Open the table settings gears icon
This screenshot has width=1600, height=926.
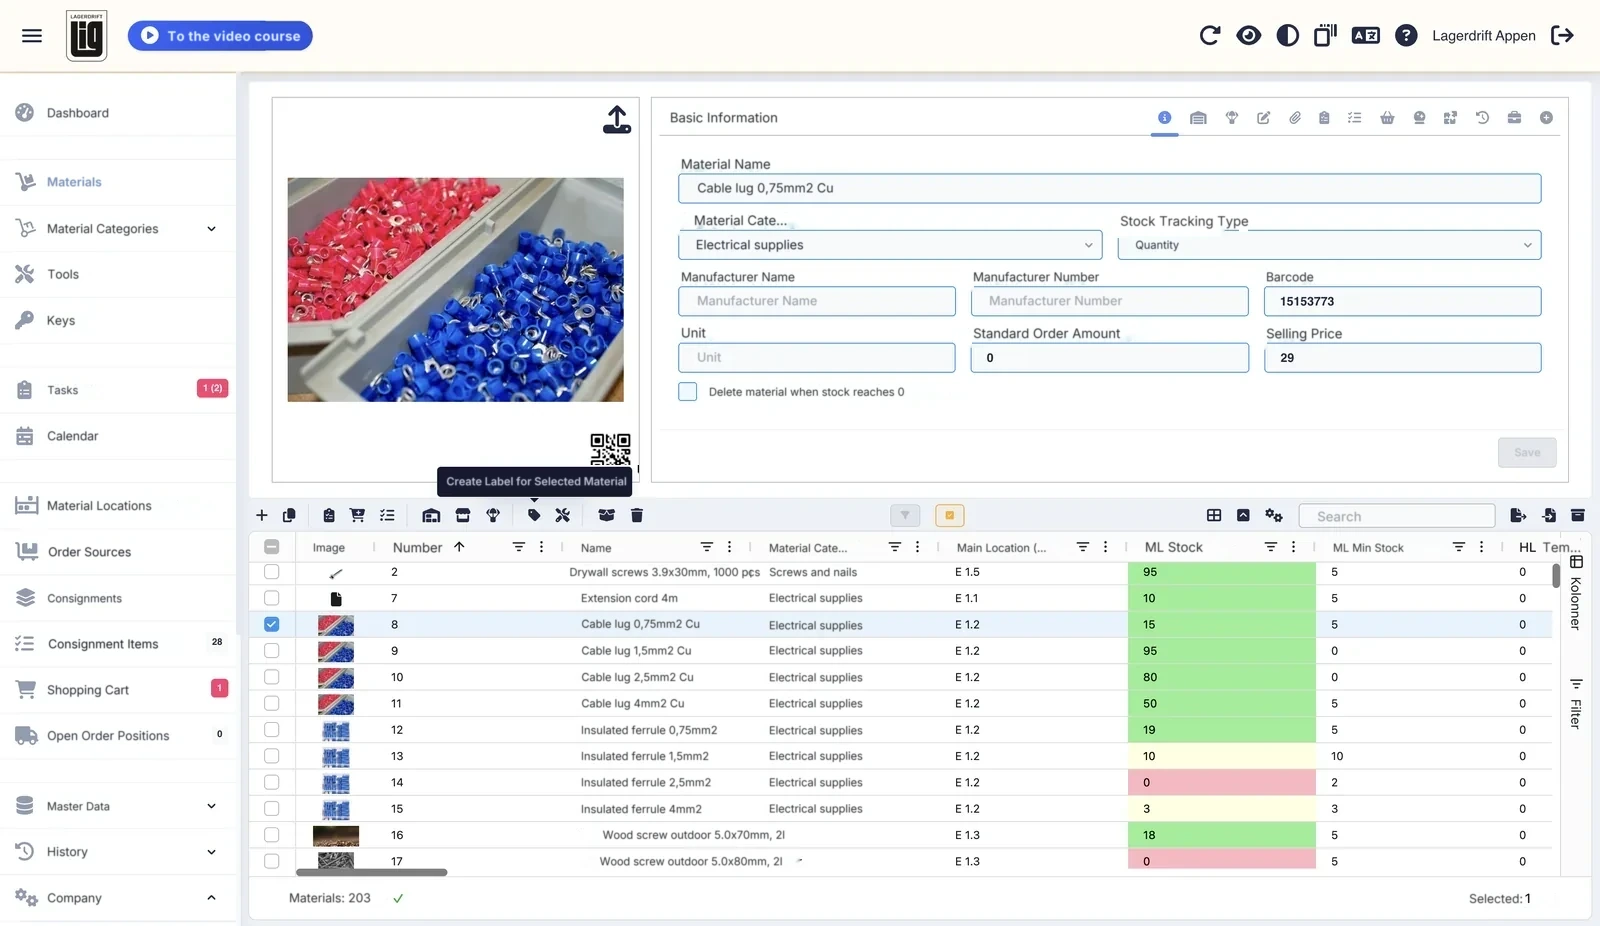(x=1274, y=515)
